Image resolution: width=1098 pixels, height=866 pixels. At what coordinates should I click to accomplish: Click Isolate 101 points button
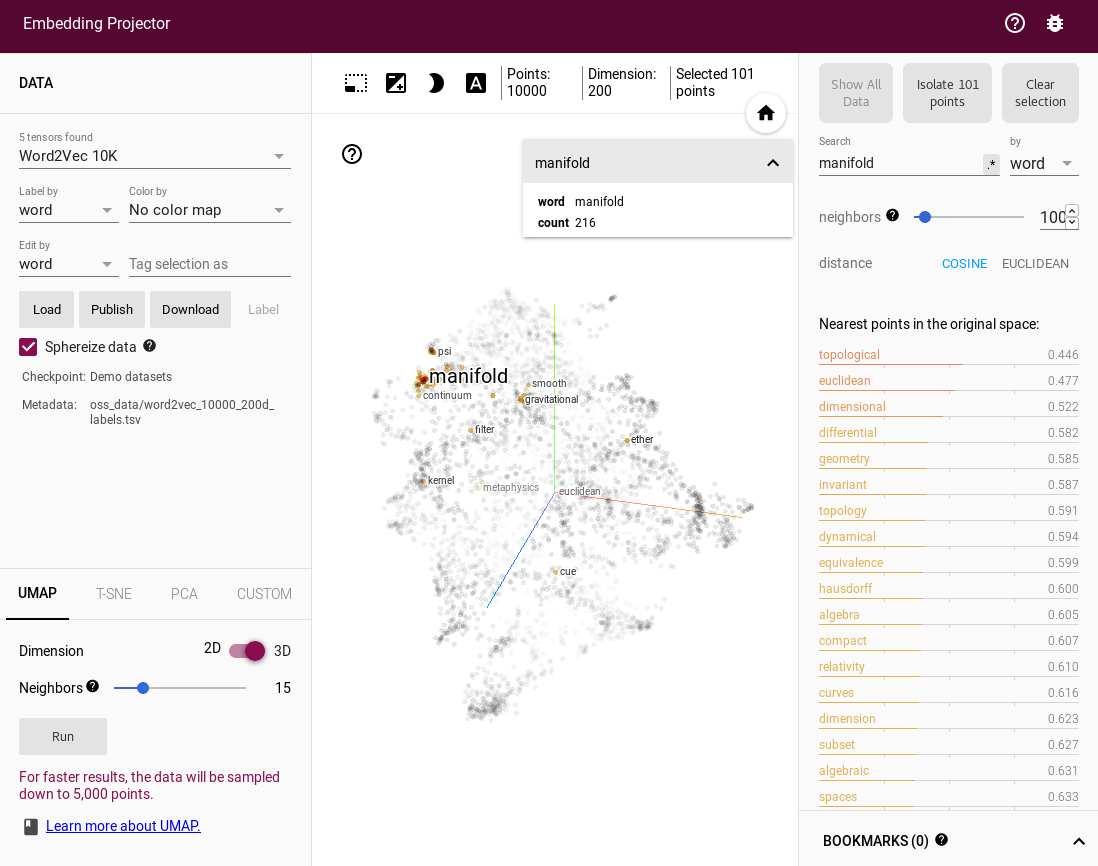(x=947, y=93)
